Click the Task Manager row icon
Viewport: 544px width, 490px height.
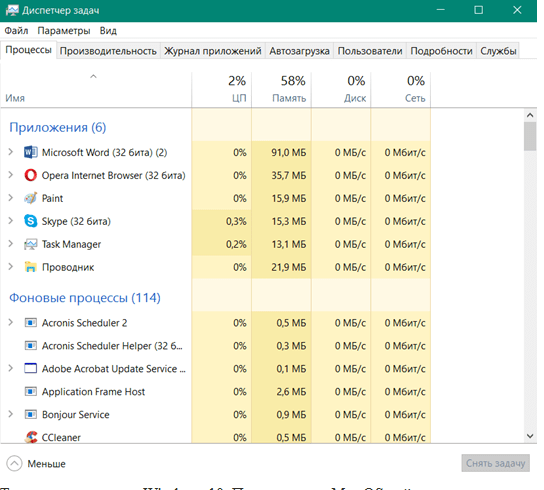point(31,244)
